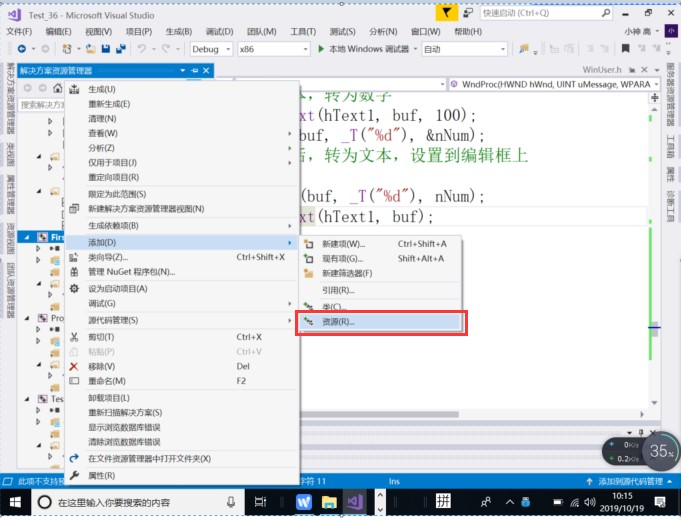Select 清理(N) in context menu
The width and height of the screenshot is (681, 520).
182,119
